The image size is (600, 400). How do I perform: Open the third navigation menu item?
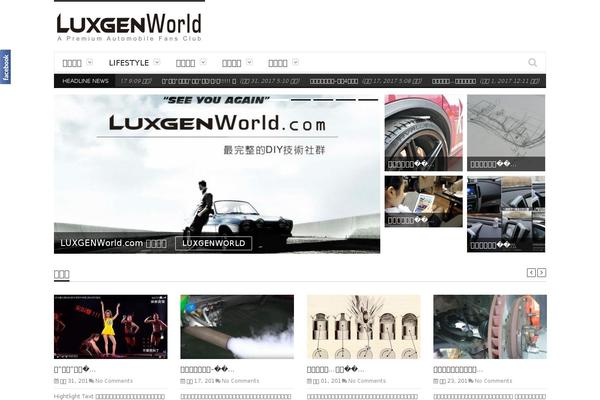[186, 63]
